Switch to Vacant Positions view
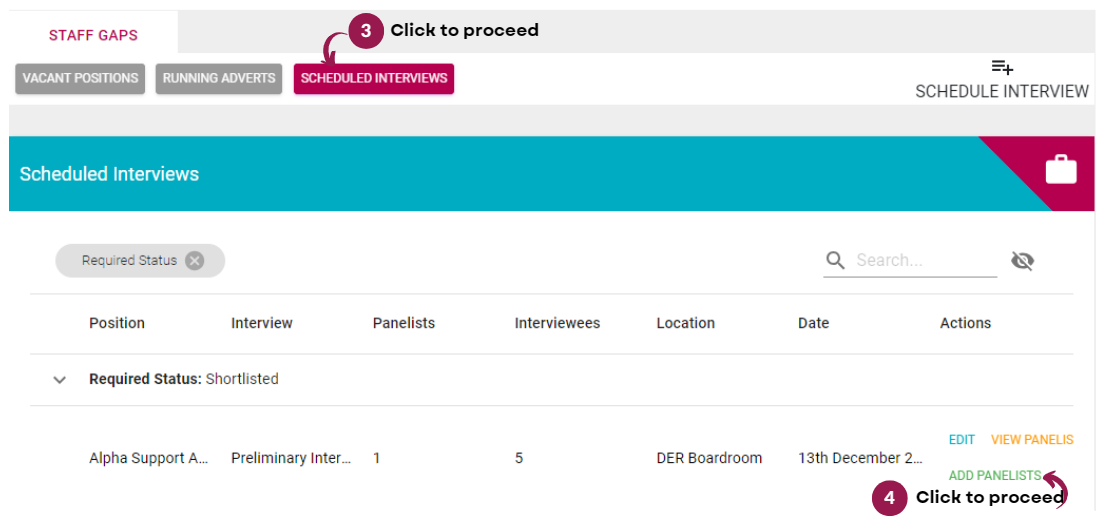The image size is (1099, 518). pos(80,79)
